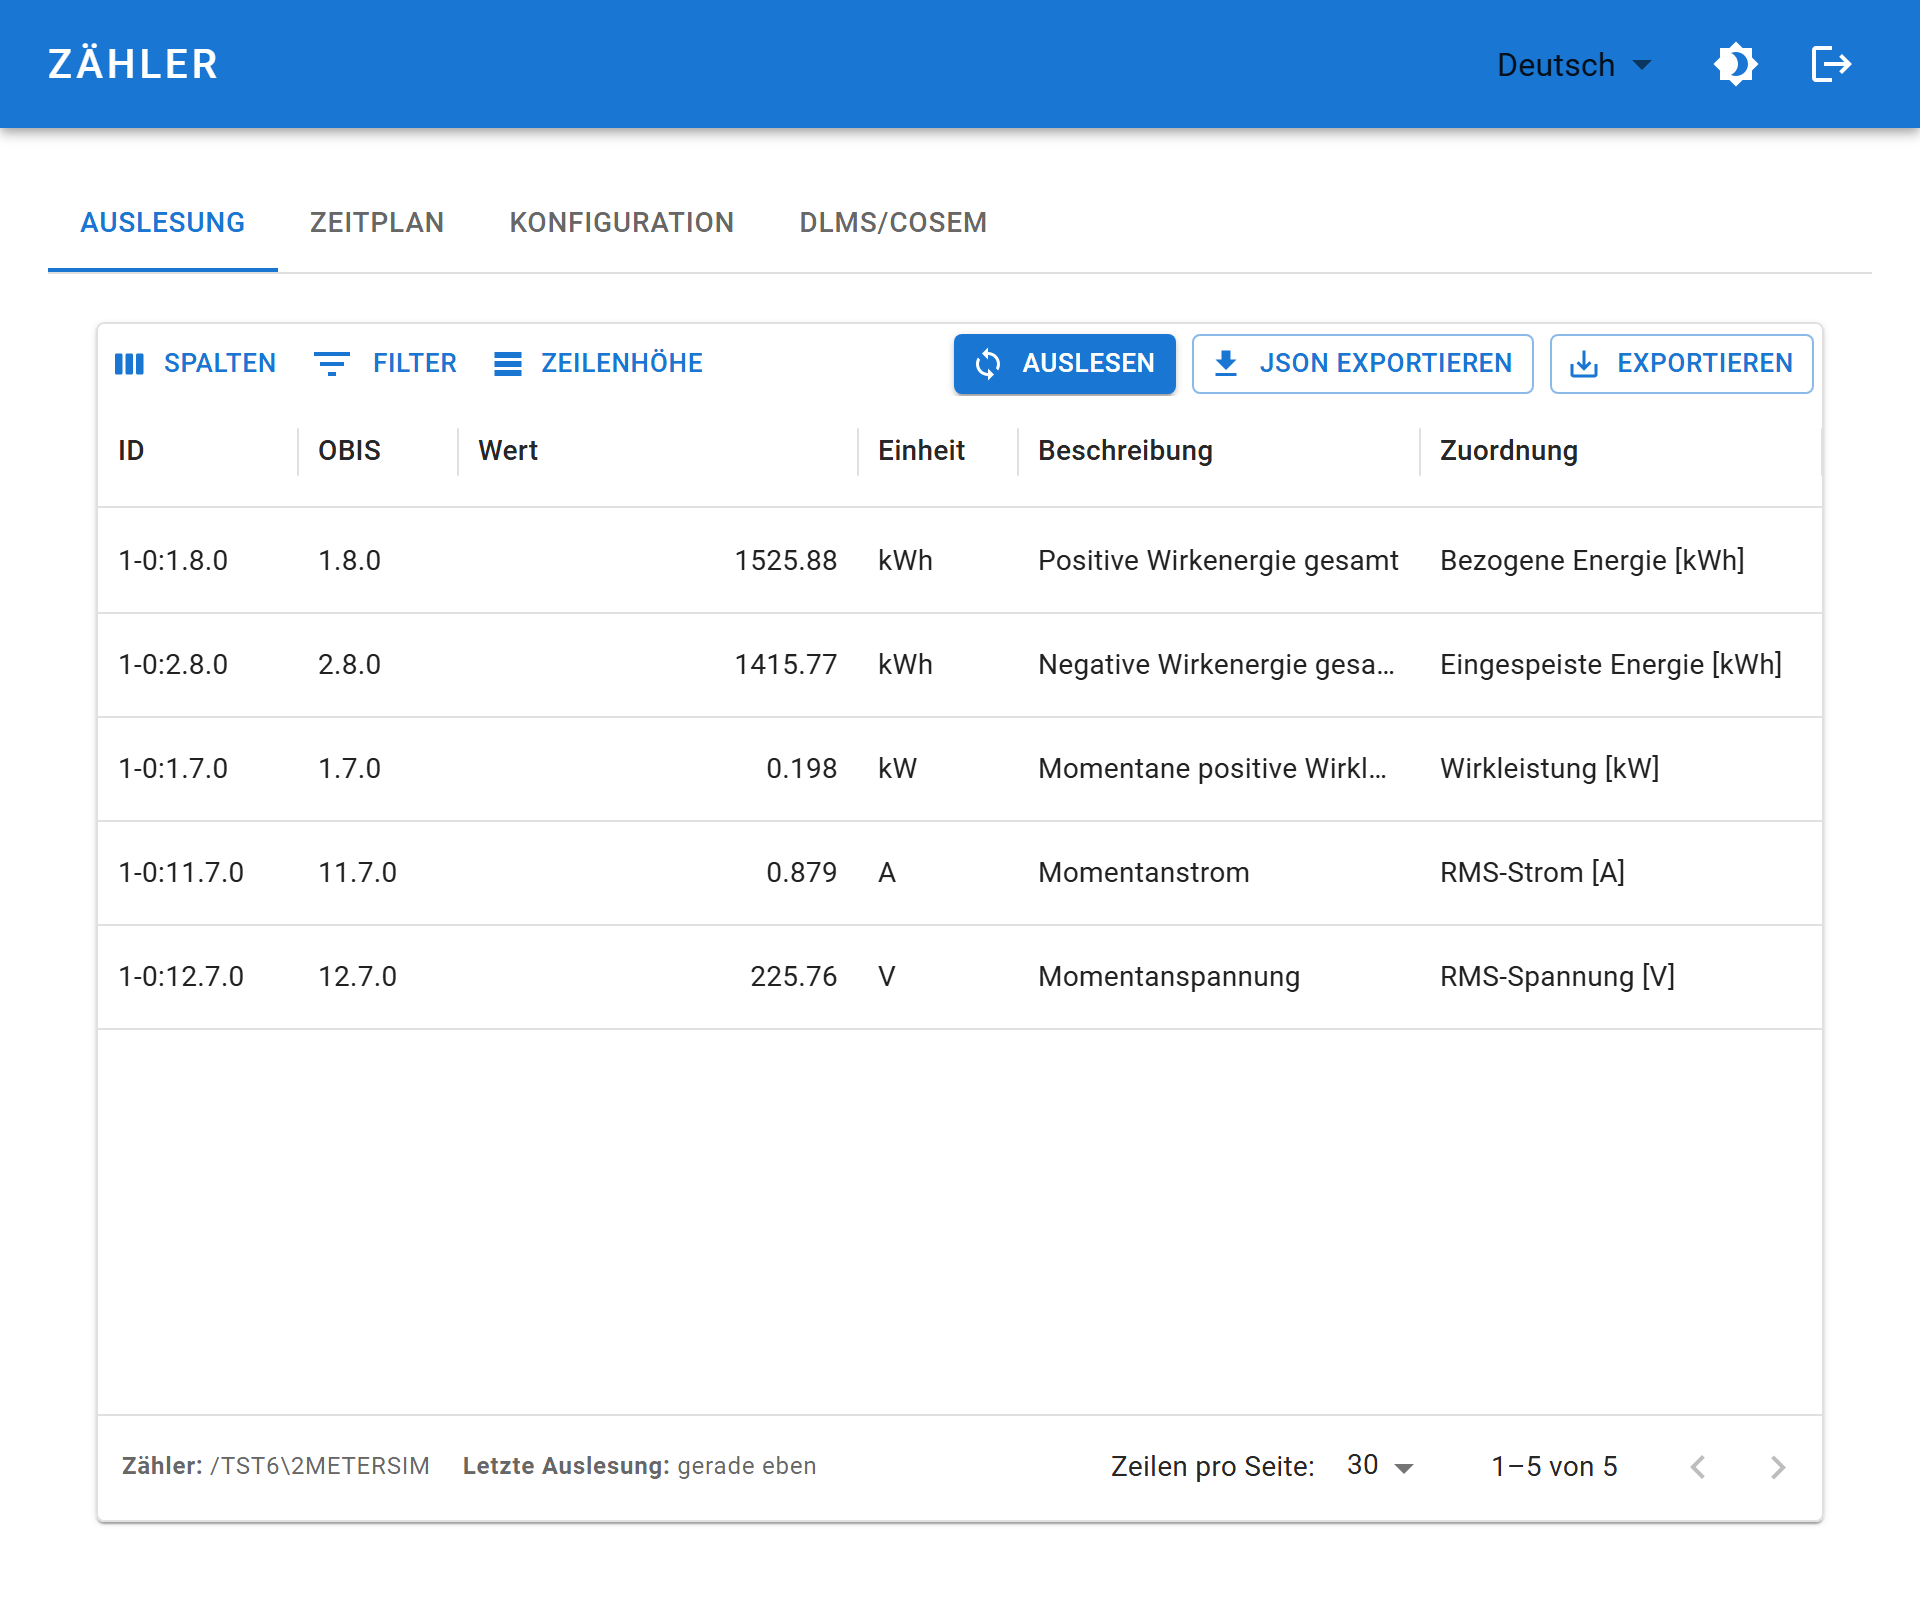Click 'Eingespeiste Energie [kWh]' cell
Viewport: 1920px width, 1618px height.
pyautogui.click(x=1621, y=664)
